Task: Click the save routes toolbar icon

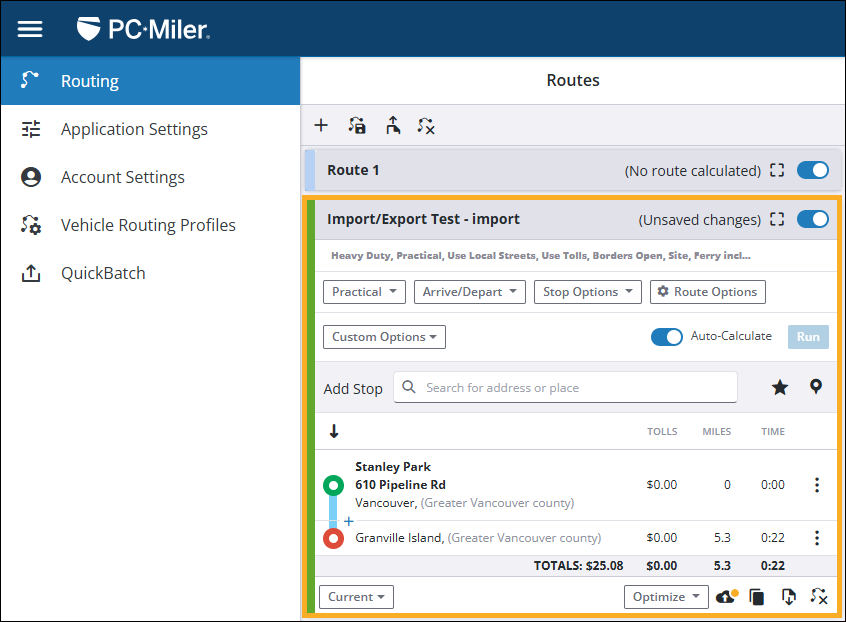Action: (357, 125)
